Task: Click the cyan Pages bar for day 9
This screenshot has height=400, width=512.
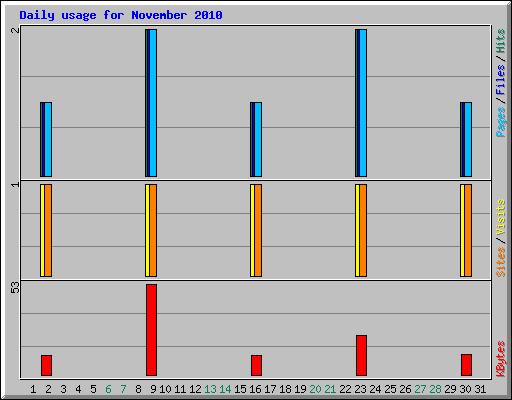Action: click(153, 103)
